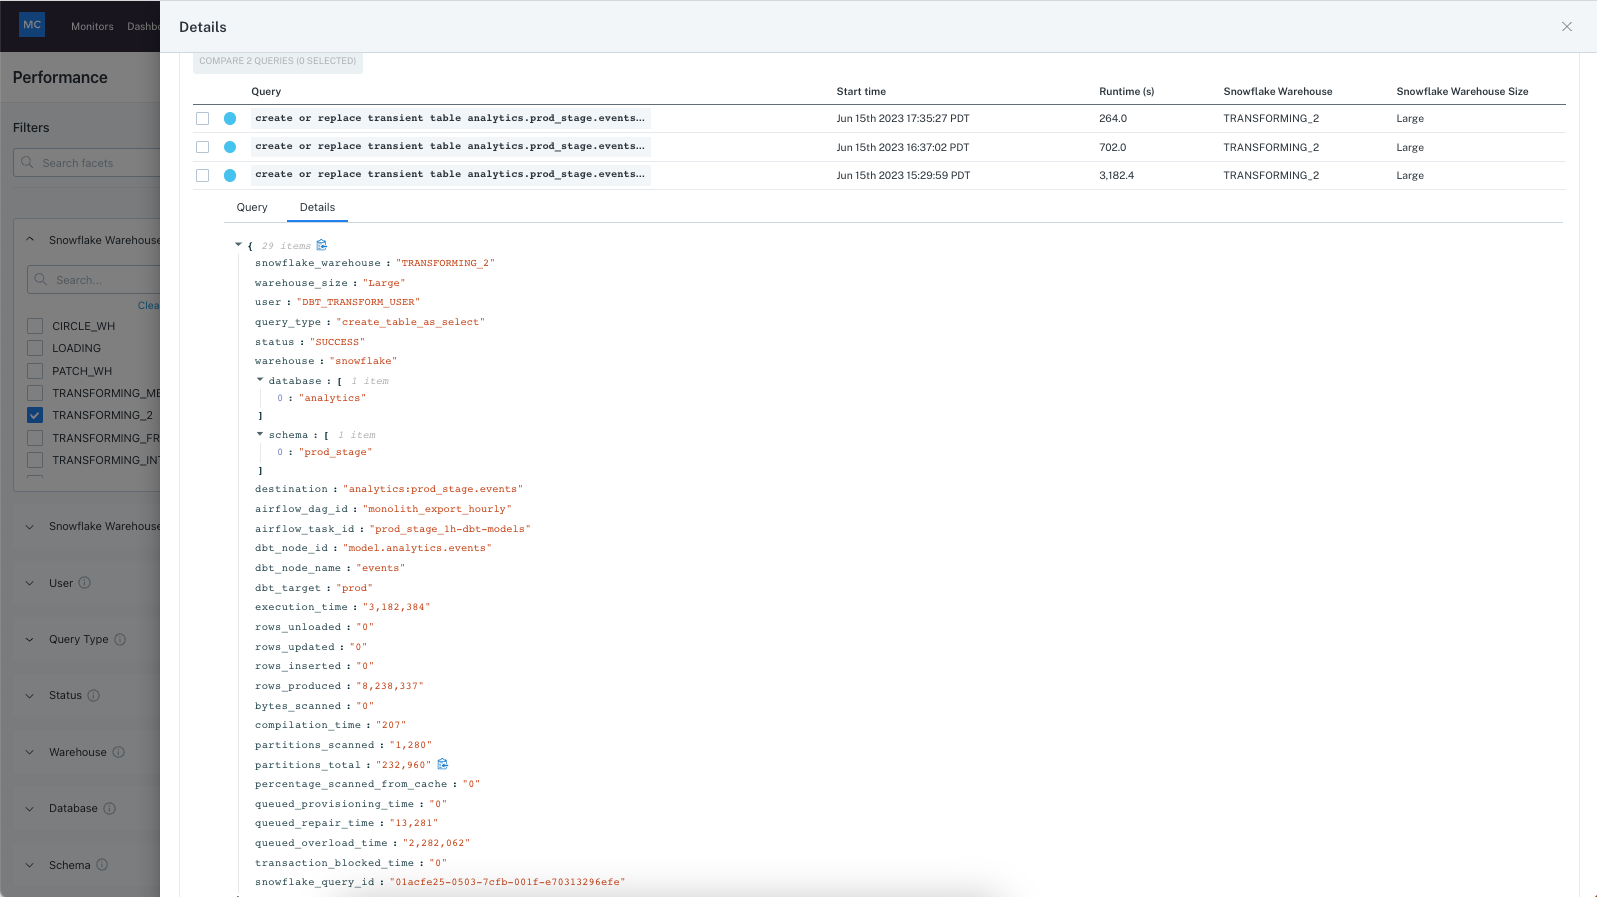This screenshot has height=897, width=1597.
Task: Click info icon next to Status filter
Action: (x=94, y=695)
